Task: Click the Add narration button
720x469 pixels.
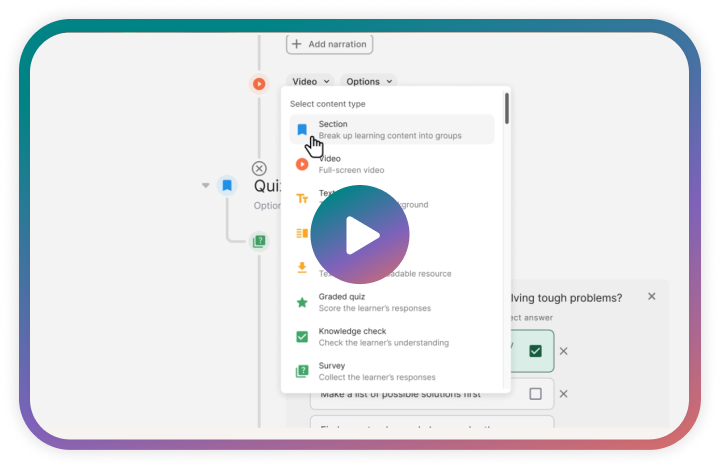Action: 329,44
